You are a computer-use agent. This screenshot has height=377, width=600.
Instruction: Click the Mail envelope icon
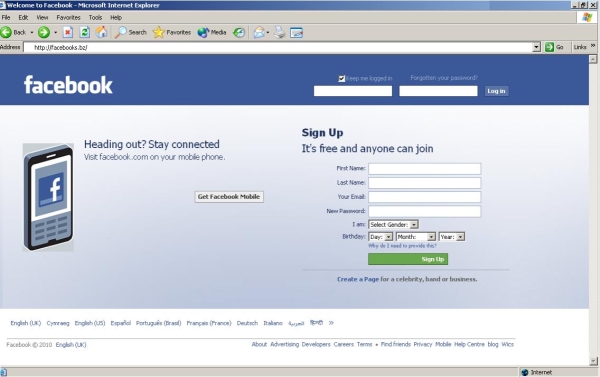point(259,33)
